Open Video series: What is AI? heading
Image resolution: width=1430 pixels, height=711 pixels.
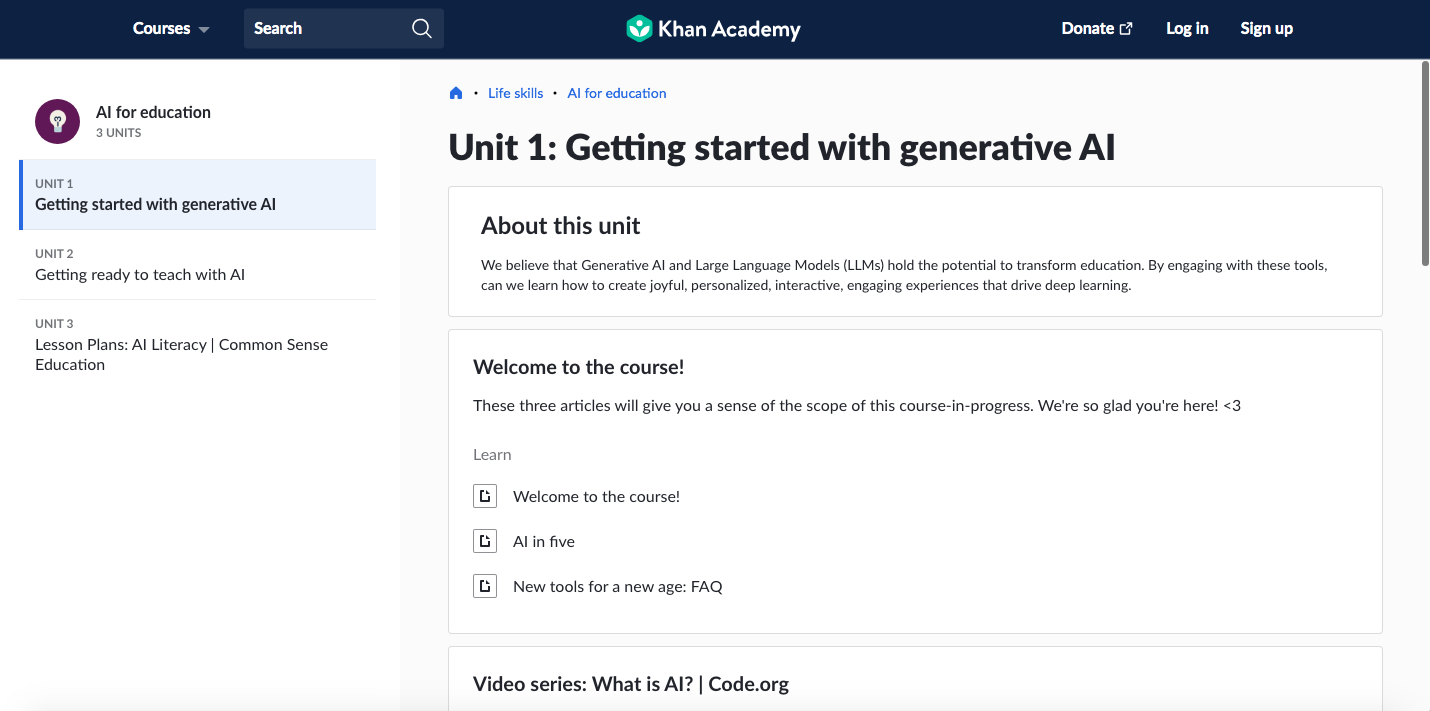pos(631,684)
